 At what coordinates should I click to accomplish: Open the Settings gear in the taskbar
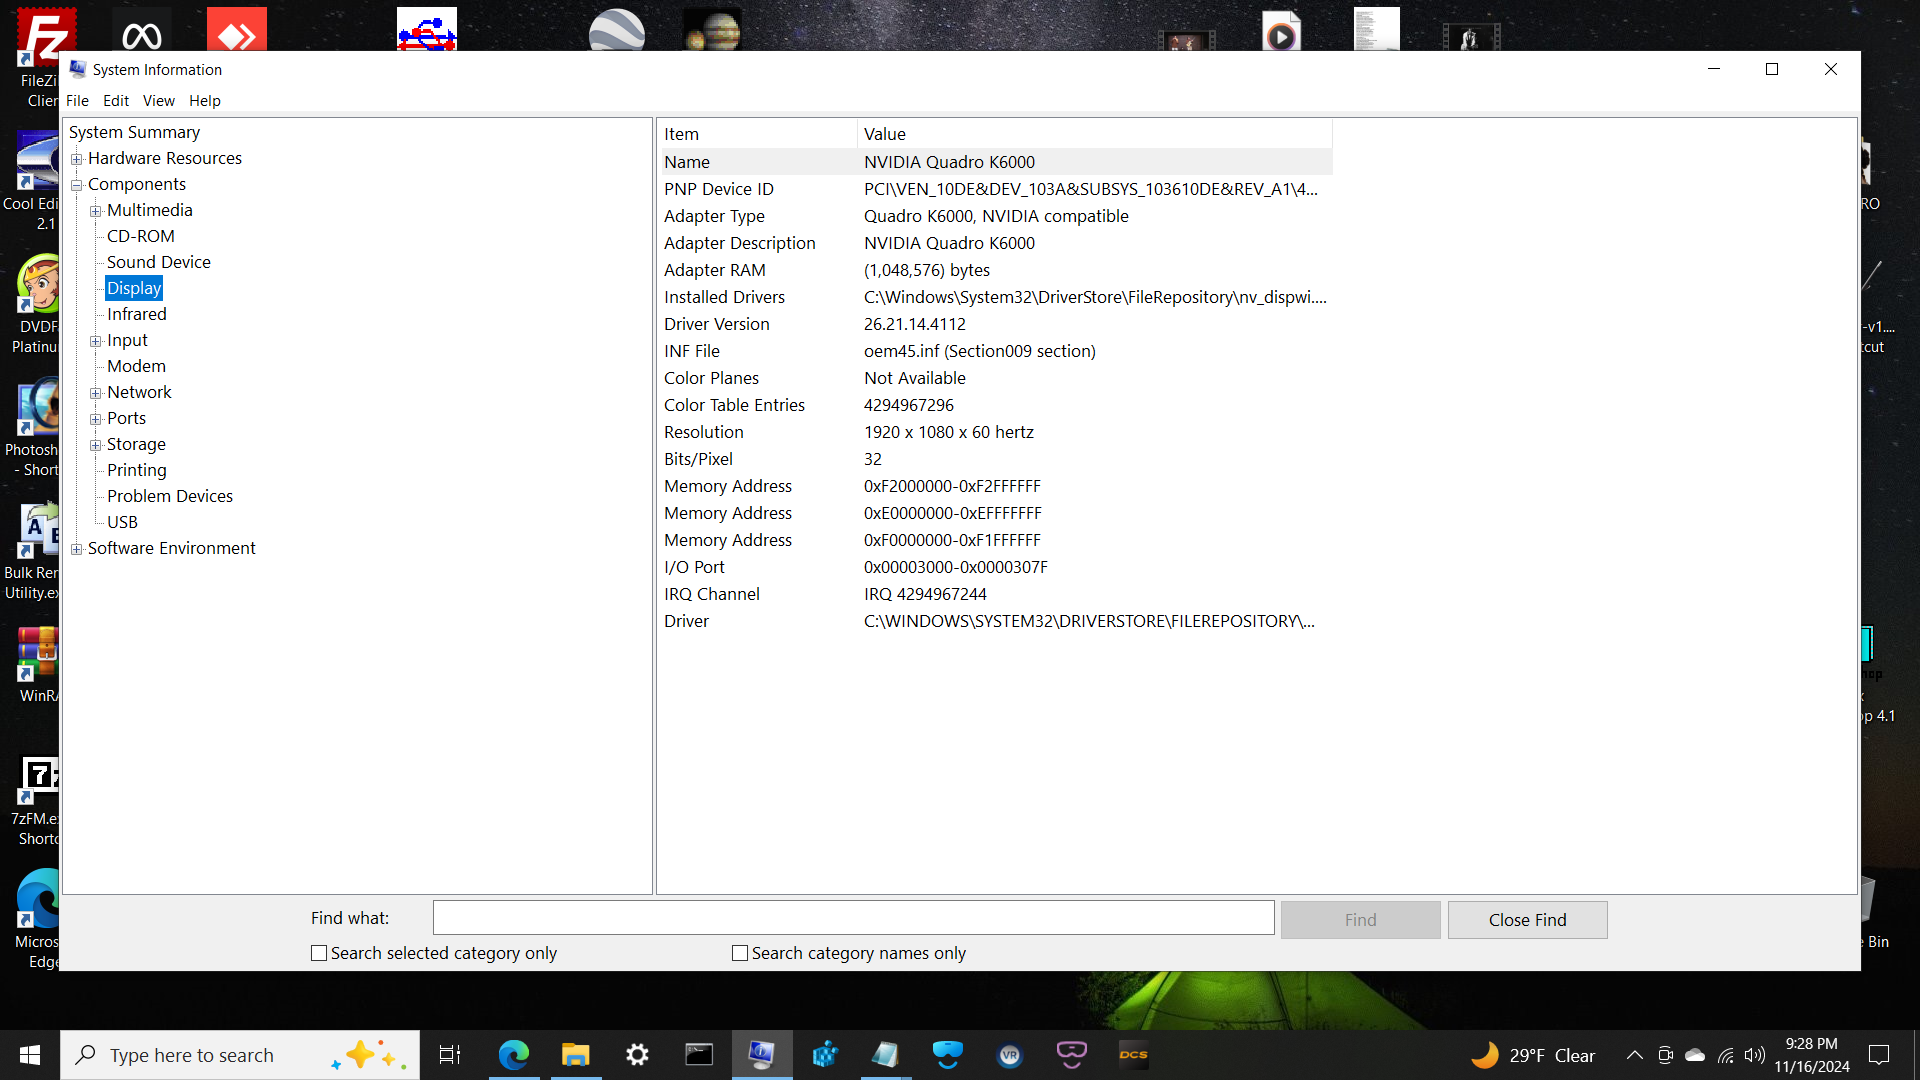637,1055
